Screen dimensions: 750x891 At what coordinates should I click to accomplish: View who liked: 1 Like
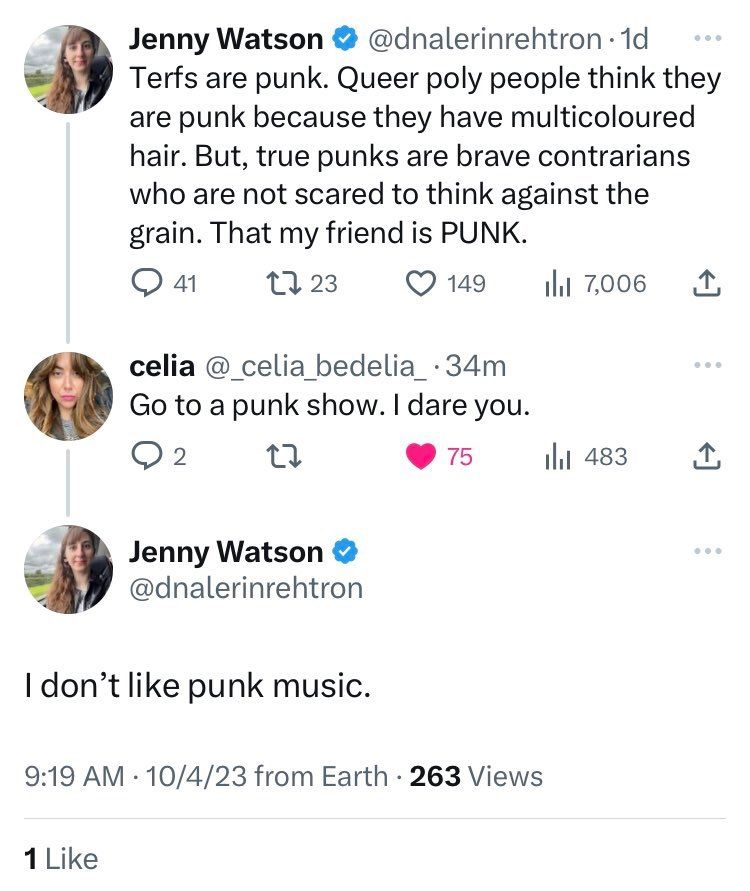click(x=61, y=857)
